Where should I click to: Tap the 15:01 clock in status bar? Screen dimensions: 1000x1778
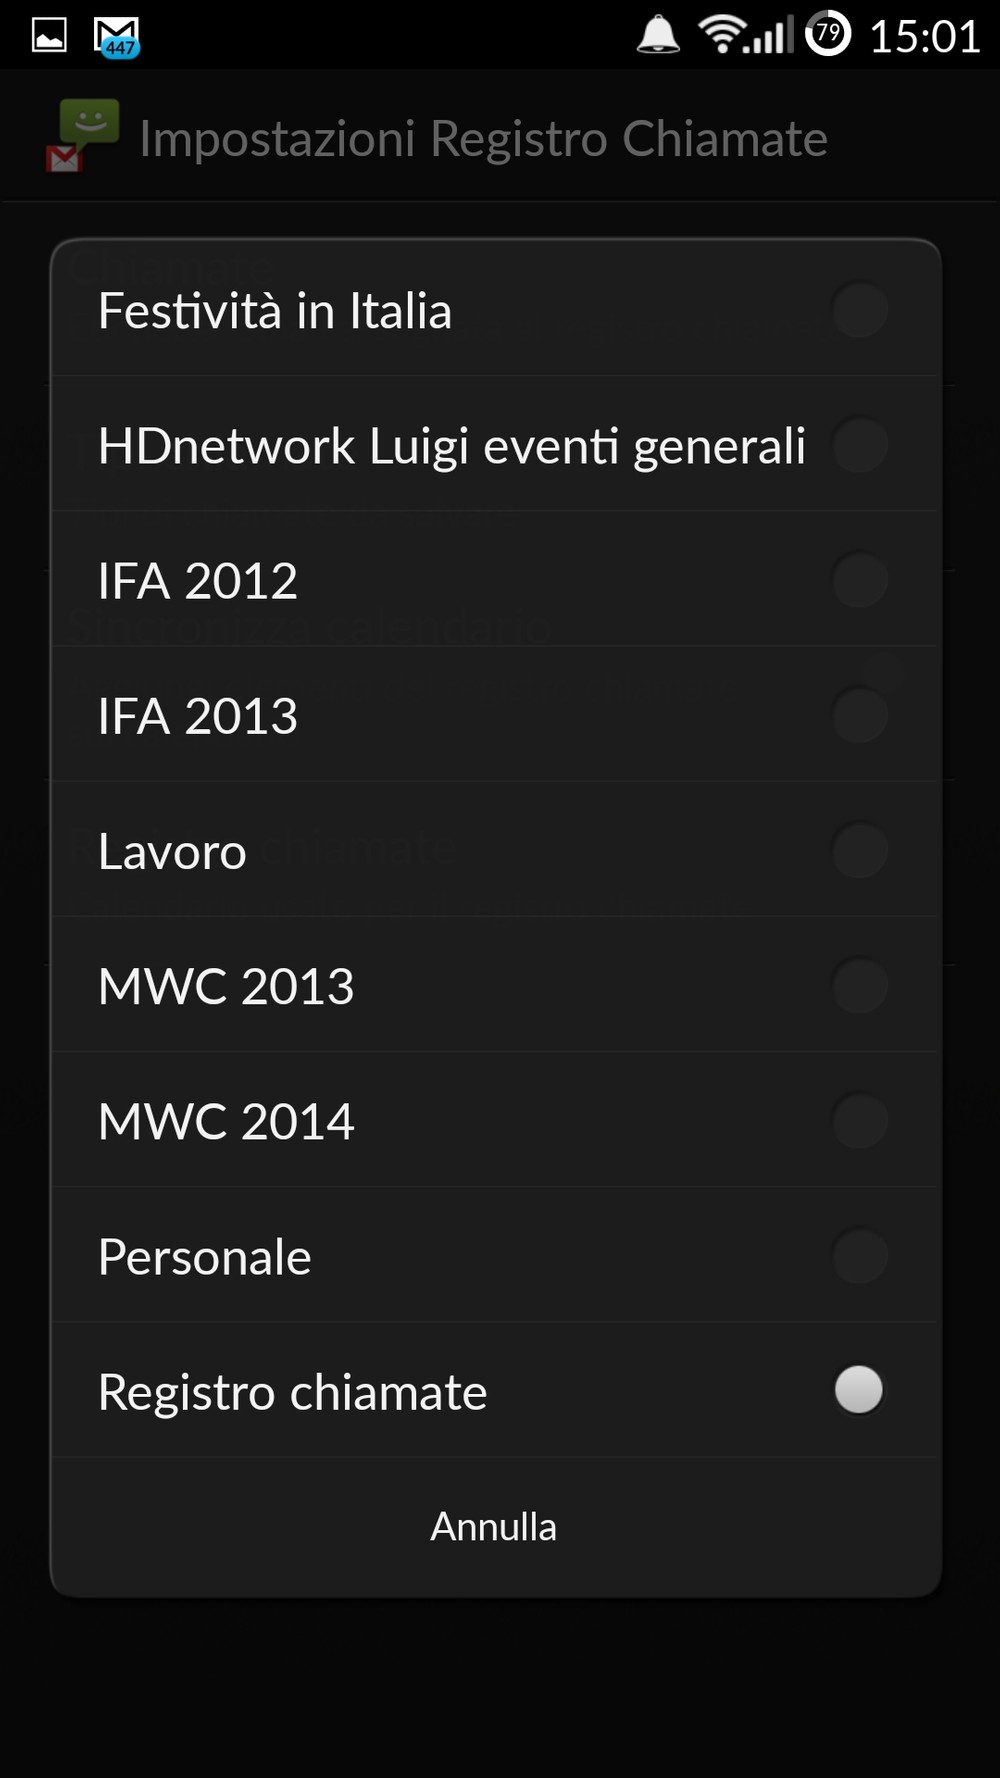[925, 37]
